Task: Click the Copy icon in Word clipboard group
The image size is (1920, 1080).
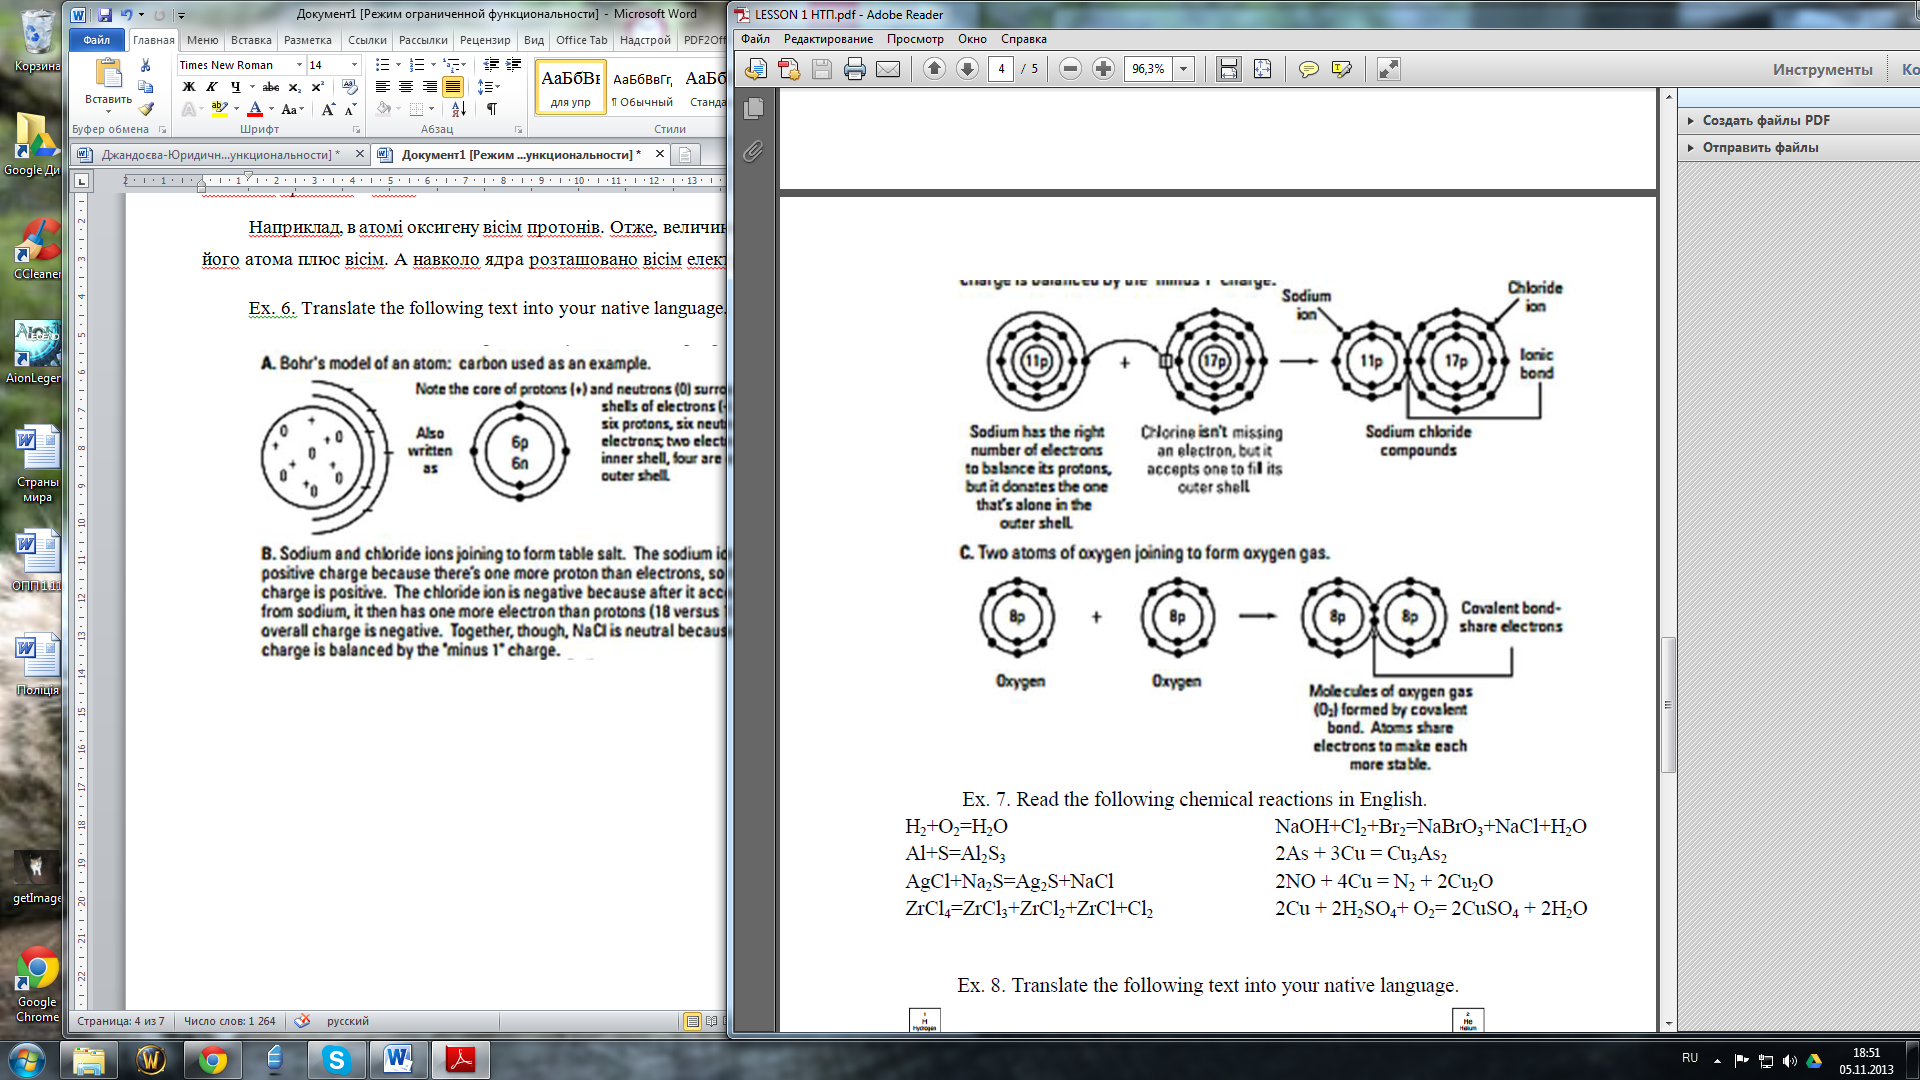Action: 146,87
